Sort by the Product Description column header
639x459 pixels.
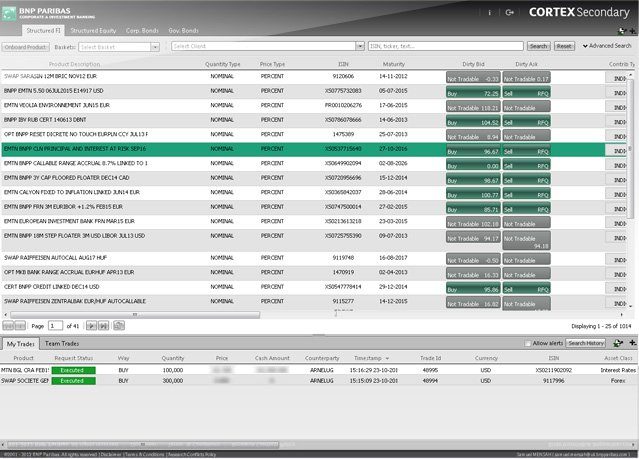[x=74, y=64]
